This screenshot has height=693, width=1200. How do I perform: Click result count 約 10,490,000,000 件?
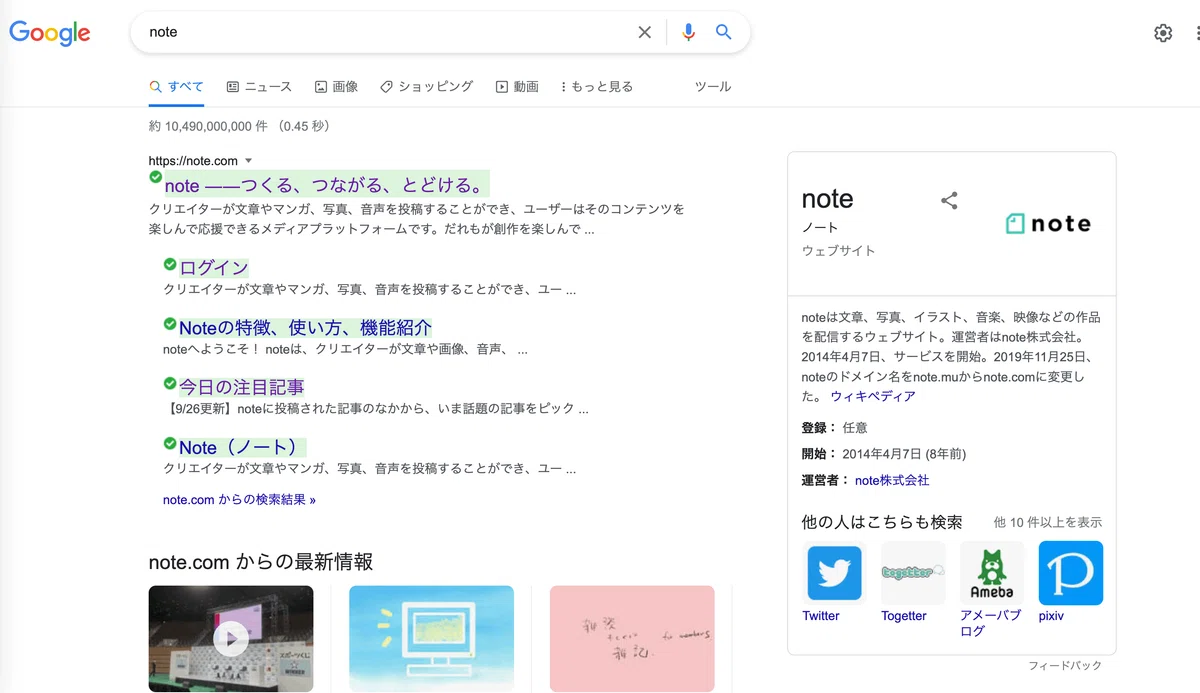(208, 127)
